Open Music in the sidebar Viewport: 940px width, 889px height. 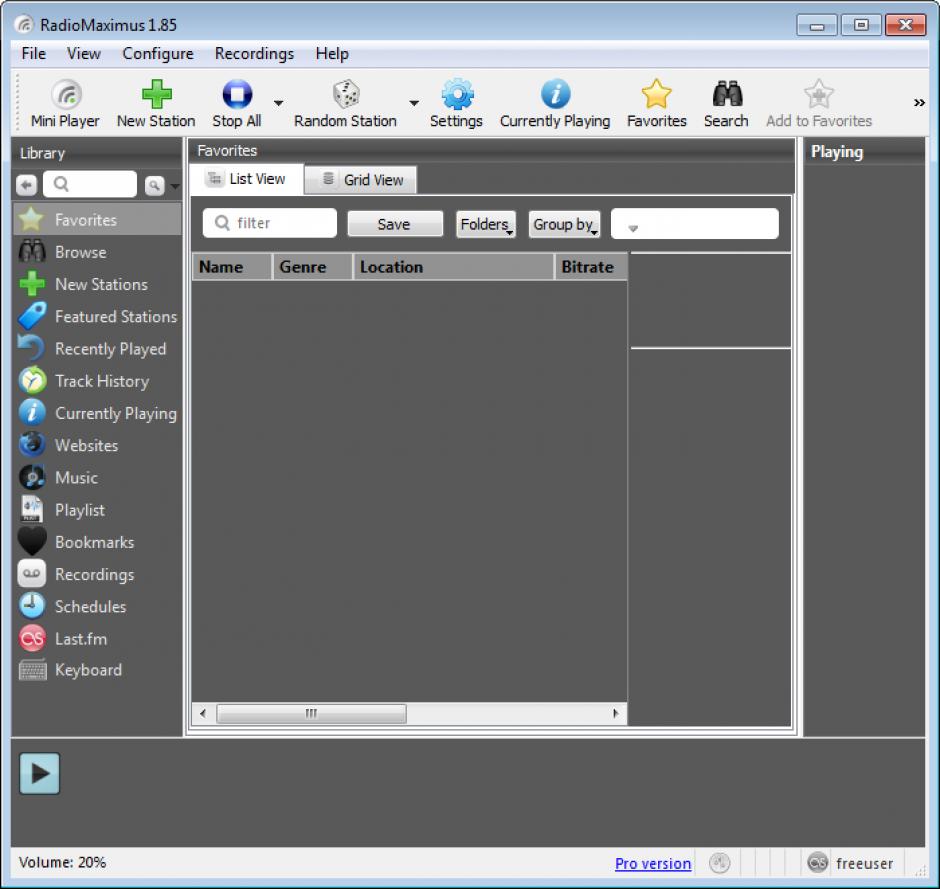(97, 478)
